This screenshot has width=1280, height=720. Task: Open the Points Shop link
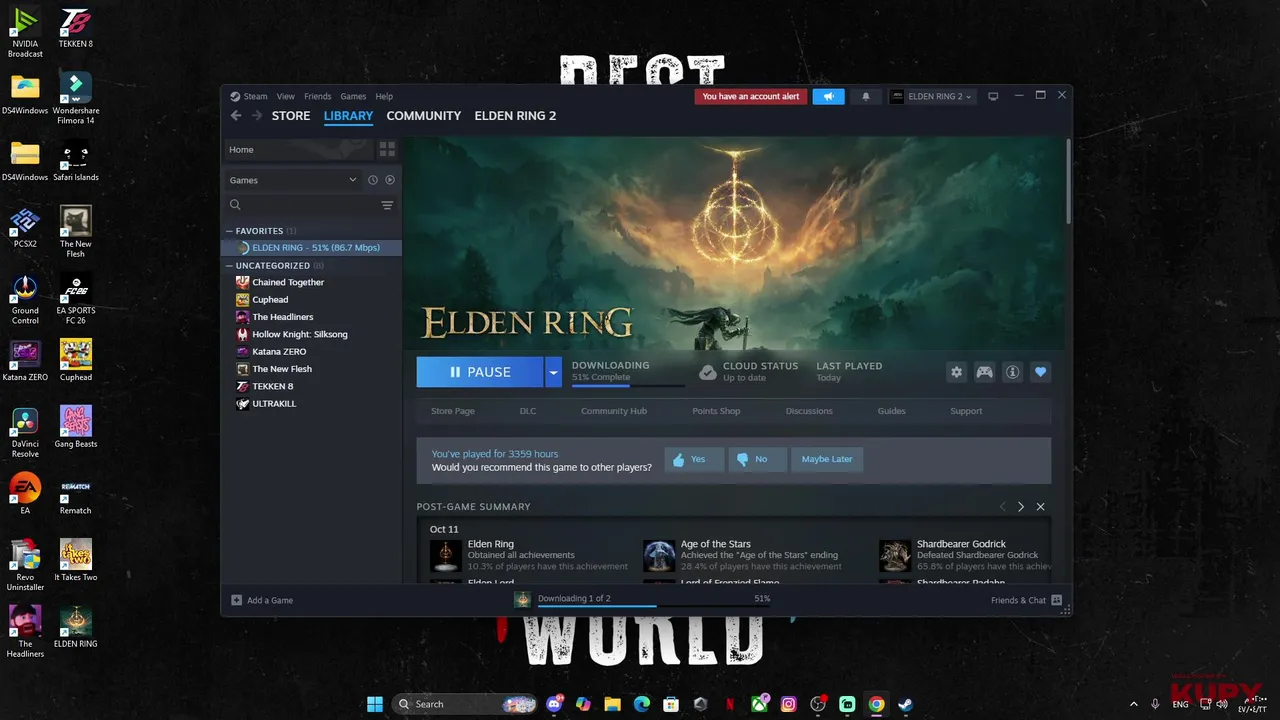[x=716, y=411]
